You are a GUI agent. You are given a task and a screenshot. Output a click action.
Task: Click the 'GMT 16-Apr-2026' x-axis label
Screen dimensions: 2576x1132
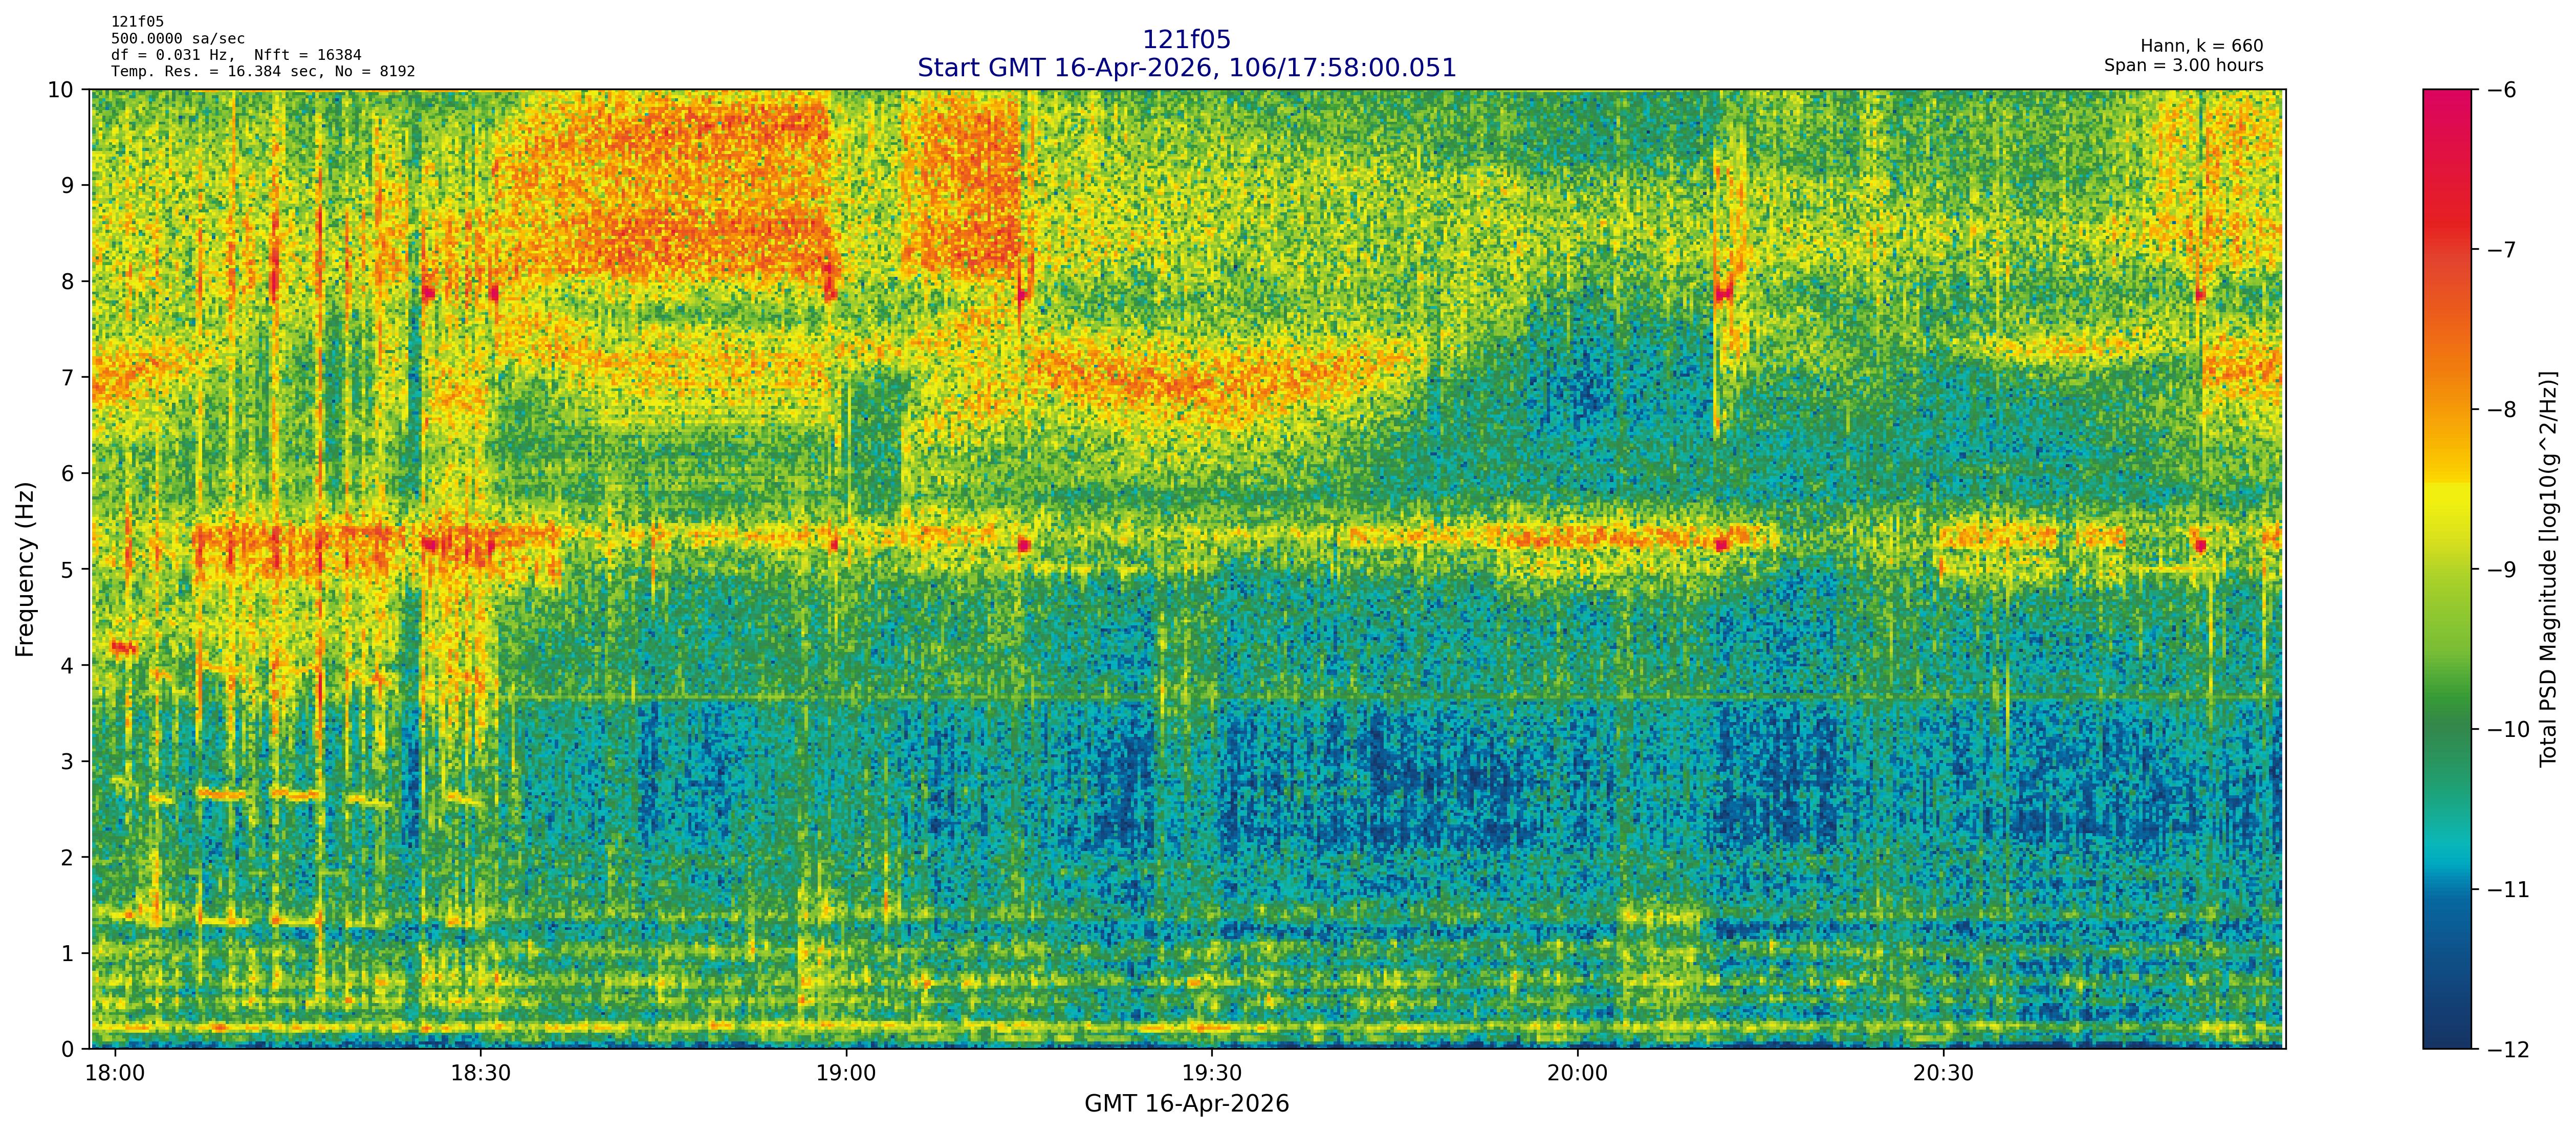[x=1186, y=1104]
